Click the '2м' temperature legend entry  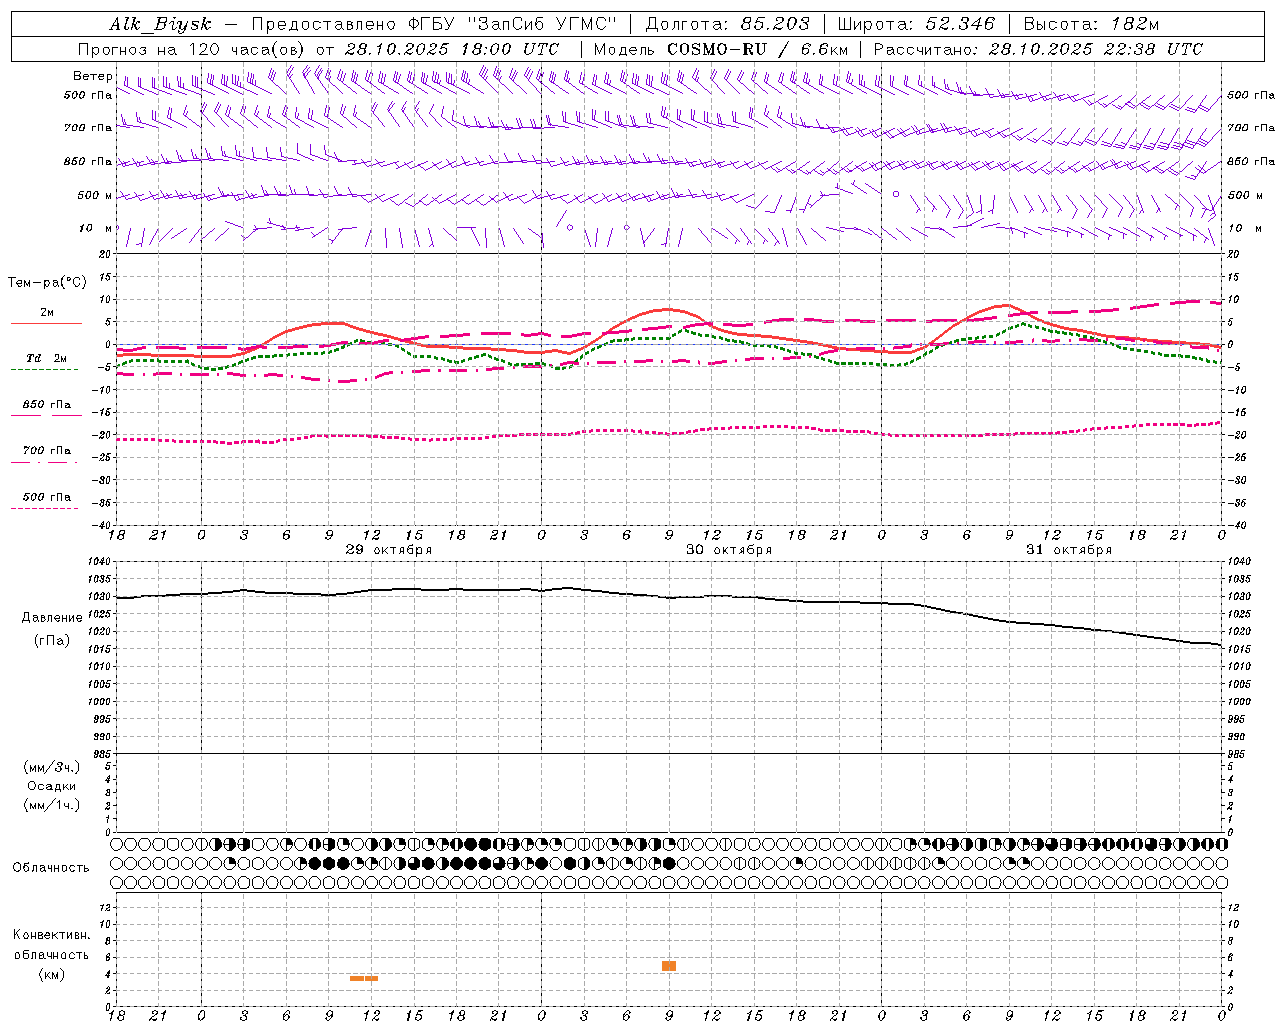[47, 313]
